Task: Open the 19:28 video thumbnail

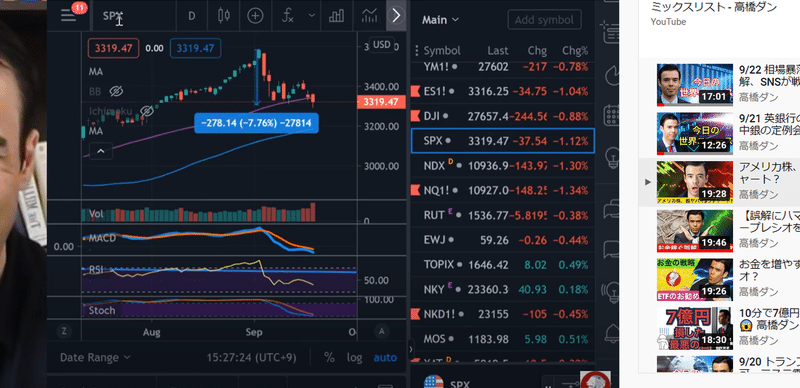Action: click(x=694, y=182)
